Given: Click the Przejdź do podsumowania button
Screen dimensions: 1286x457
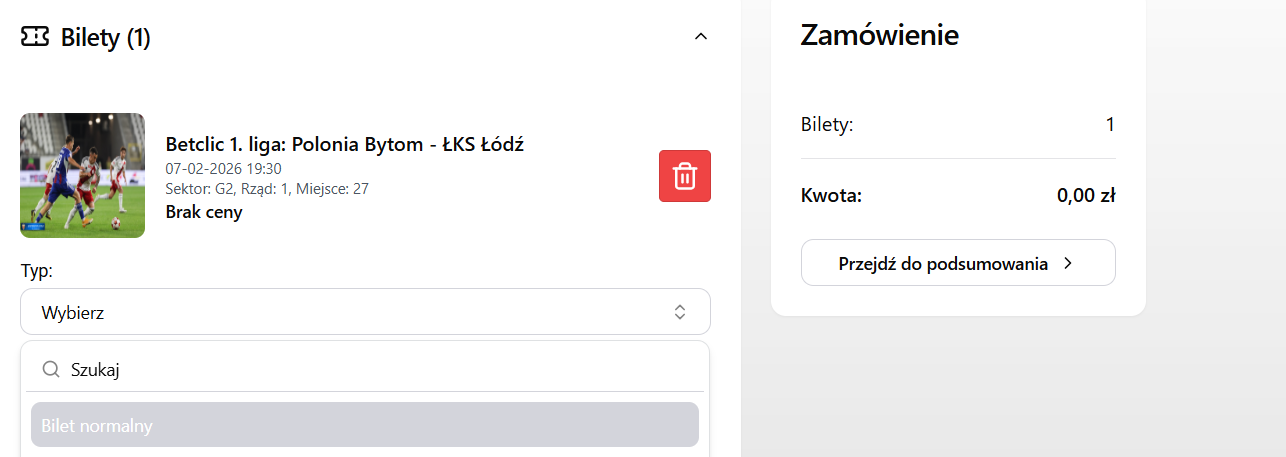Looking at the screenshot, I should 957,263.
